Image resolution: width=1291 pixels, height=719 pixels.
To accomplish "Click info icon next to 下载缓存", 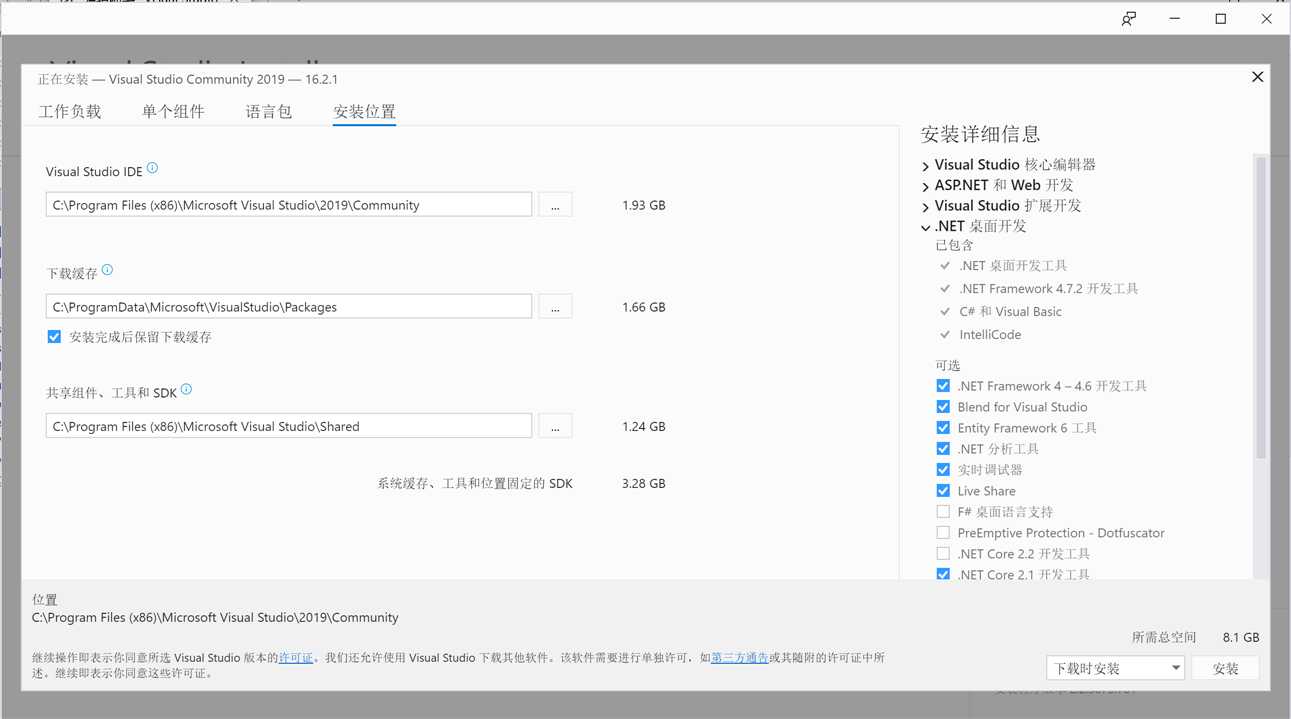I will click(x=107, y=270).
